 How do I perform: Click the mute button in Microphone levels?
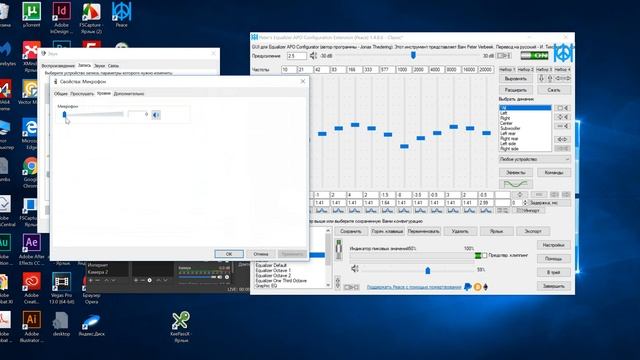pos(156,115)
